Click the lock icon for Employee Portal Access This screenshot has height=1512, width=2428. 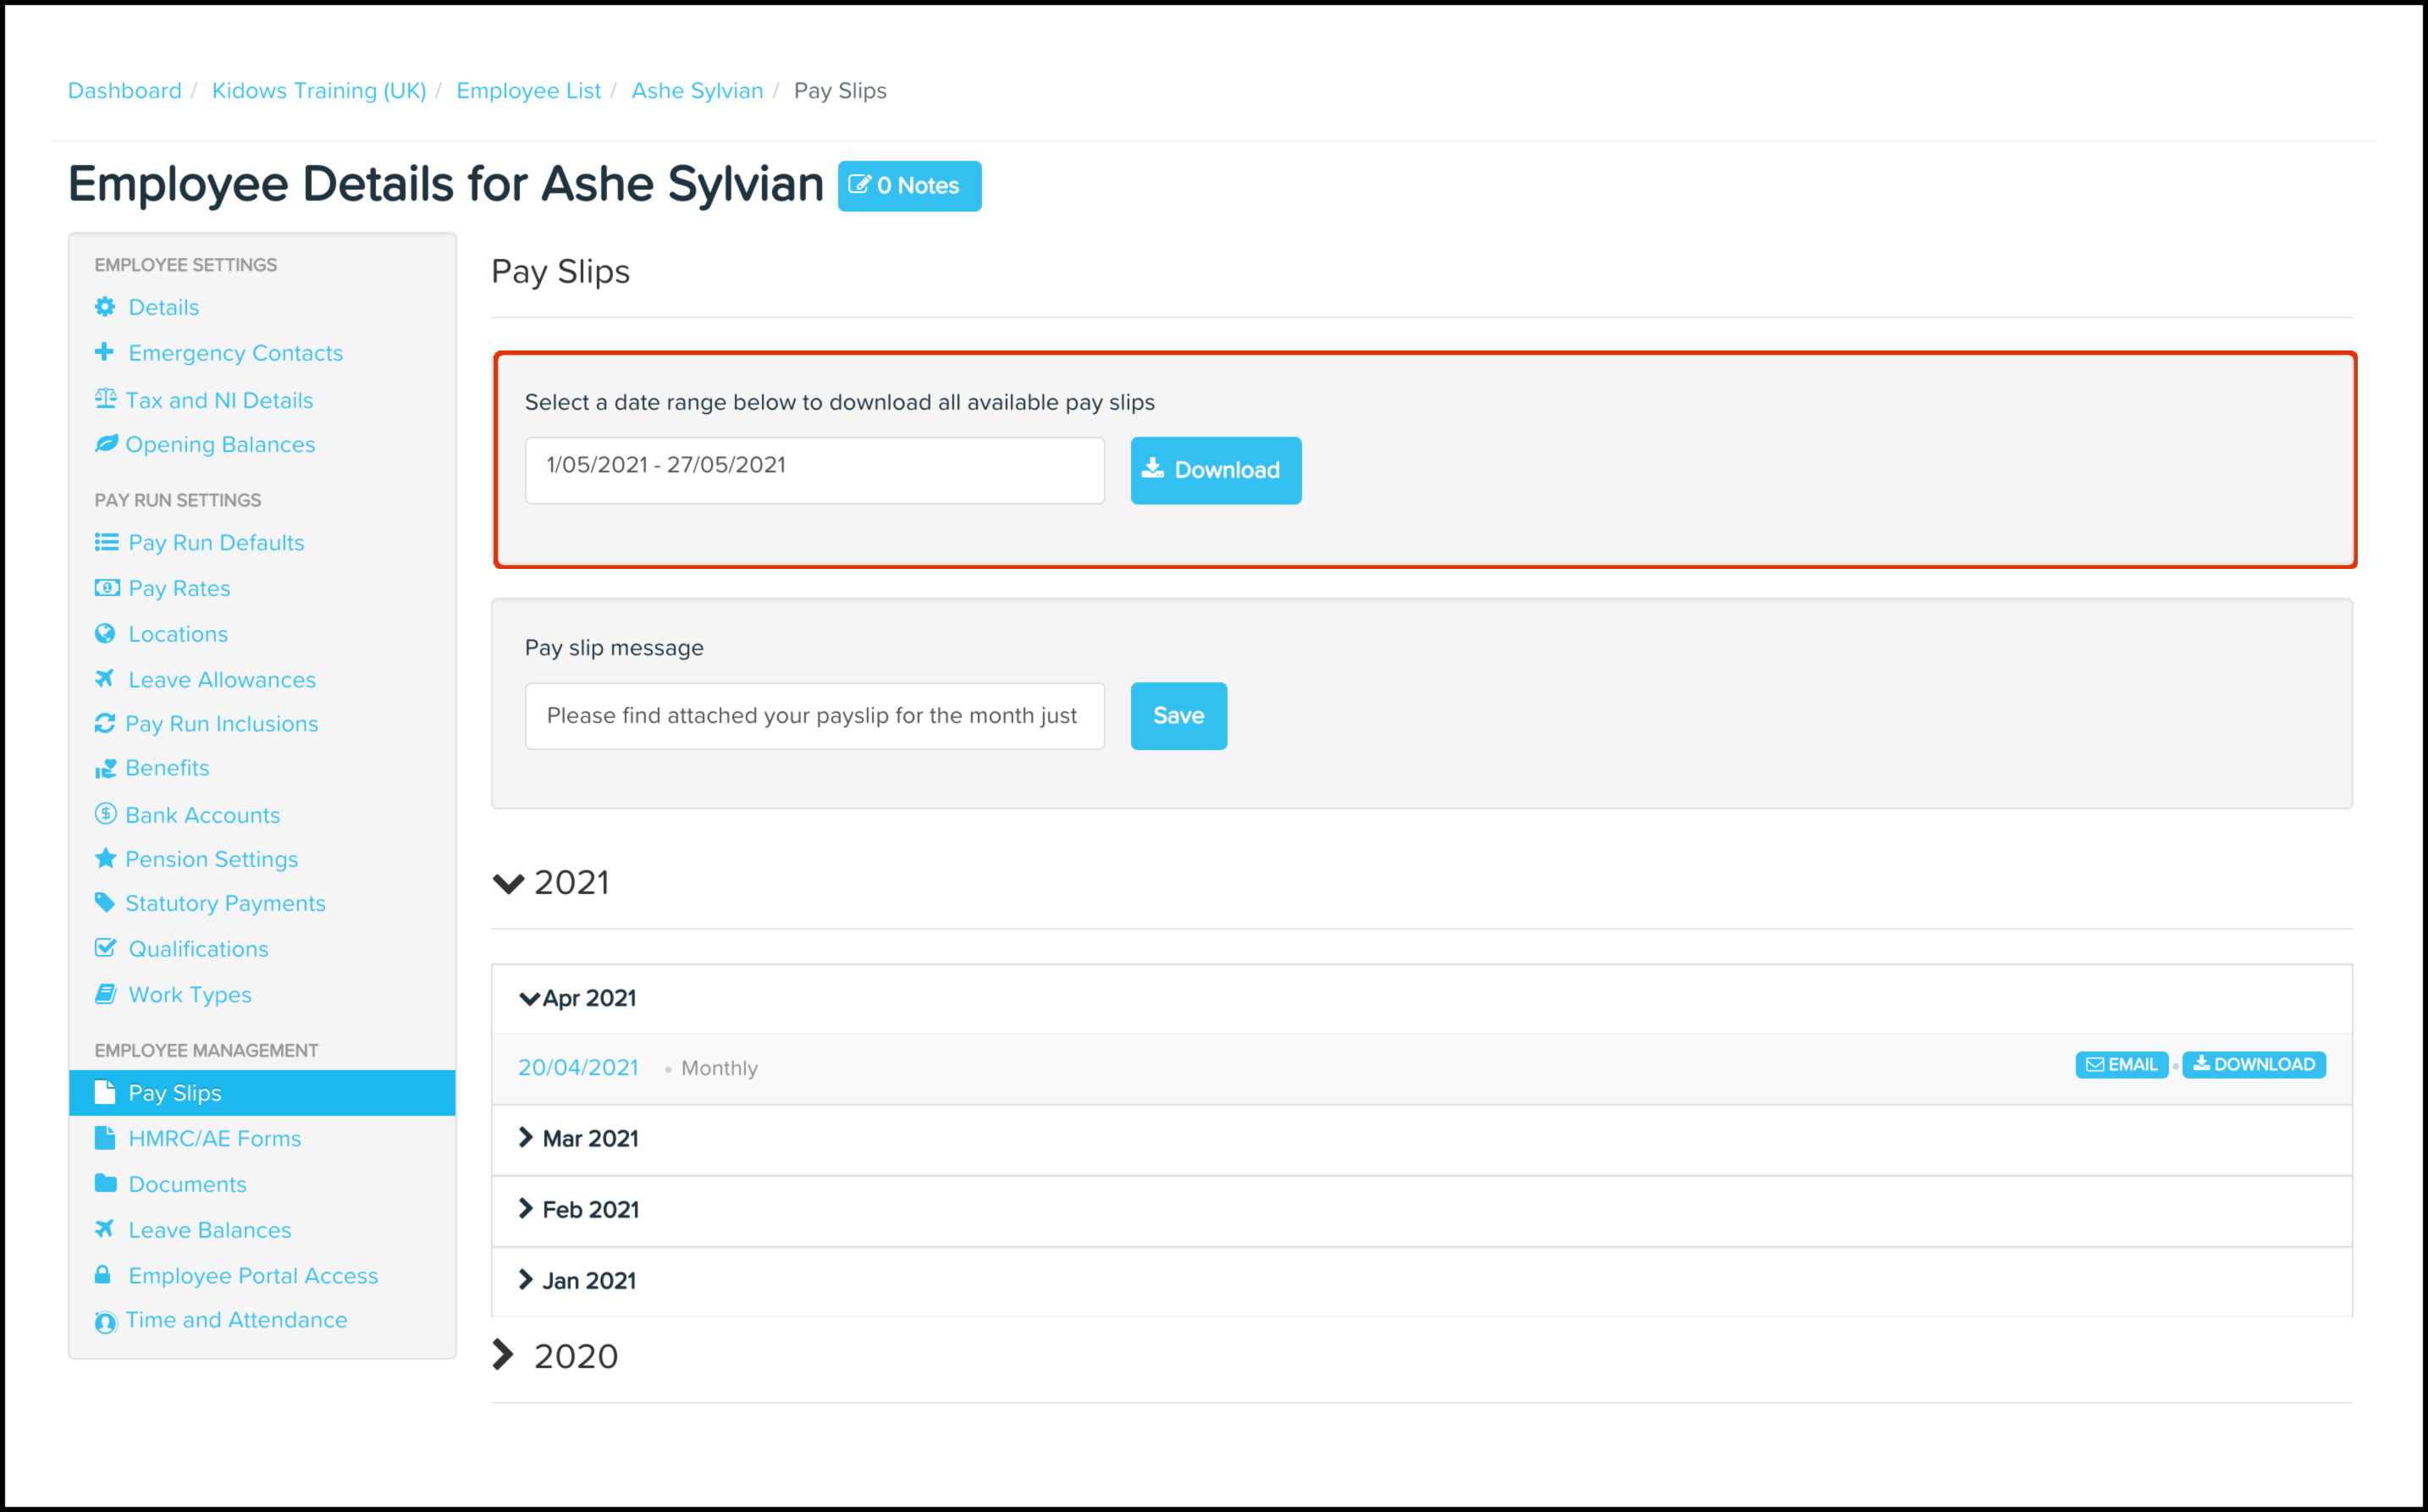[103, 1275]
